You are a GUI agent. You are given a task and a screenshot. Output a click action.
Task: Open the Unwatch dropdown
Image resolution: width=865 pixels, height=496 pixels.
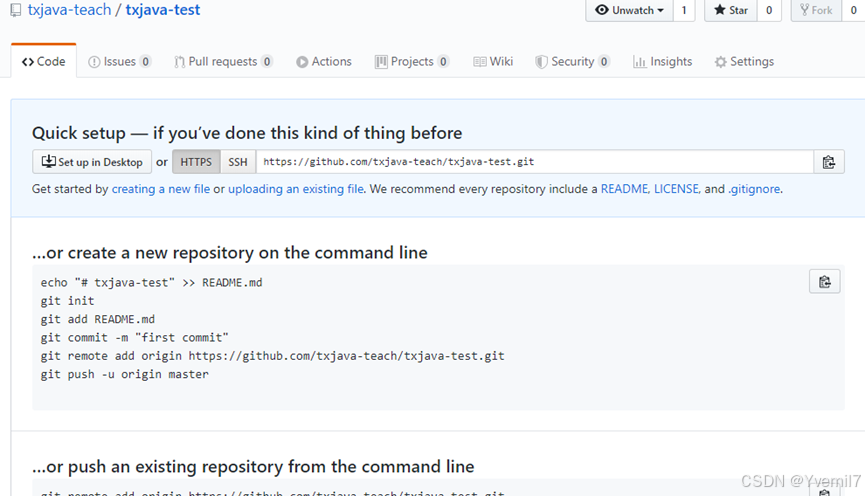(629, 10)
